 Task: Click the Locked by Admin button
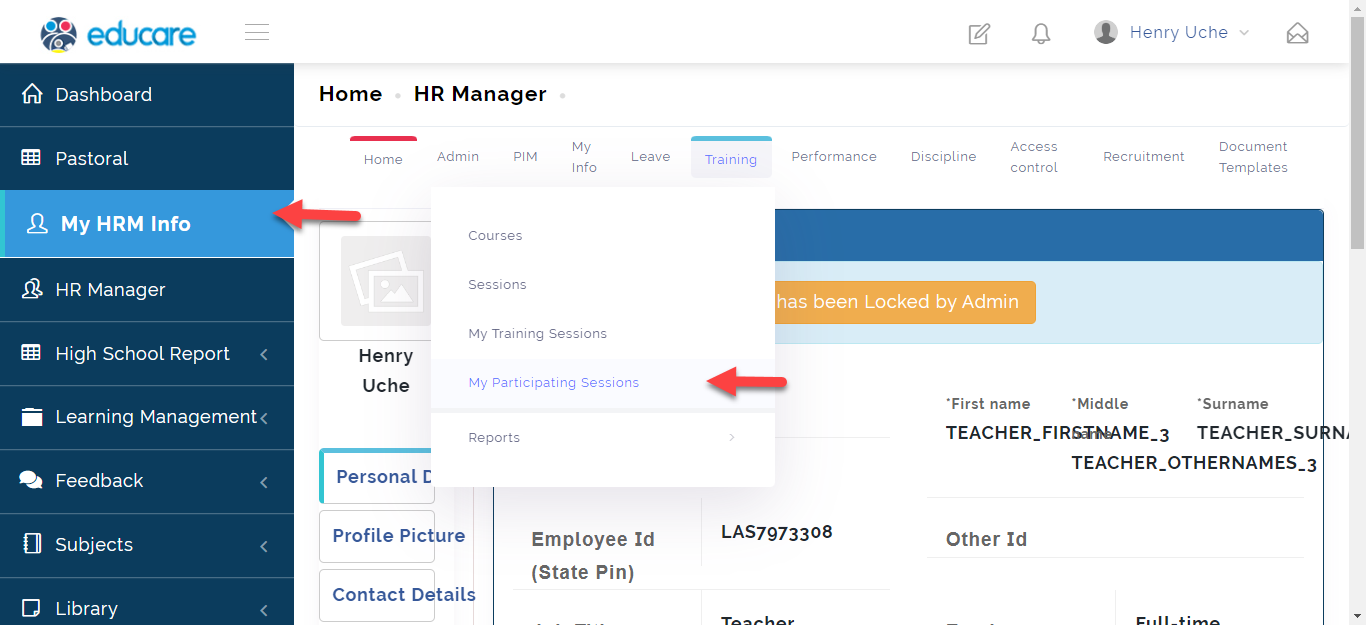coord(905,302)
